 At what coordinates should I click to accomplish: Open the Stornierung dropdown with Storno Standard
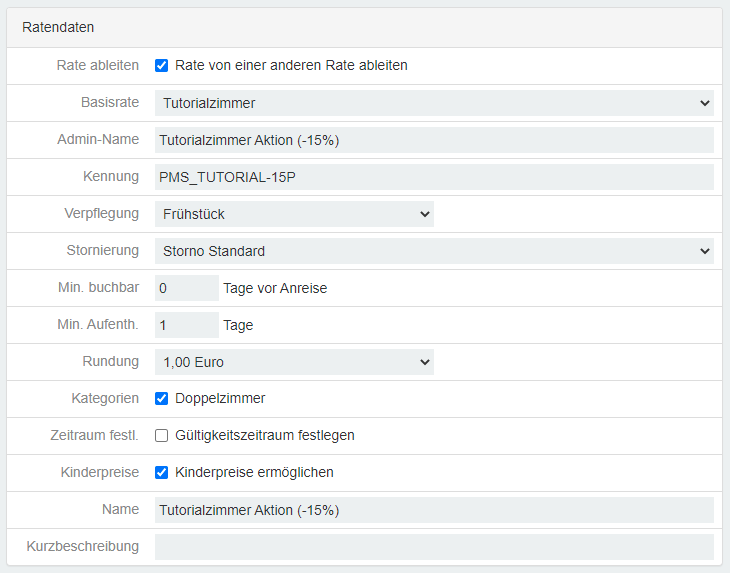click(x=433, y=251)
